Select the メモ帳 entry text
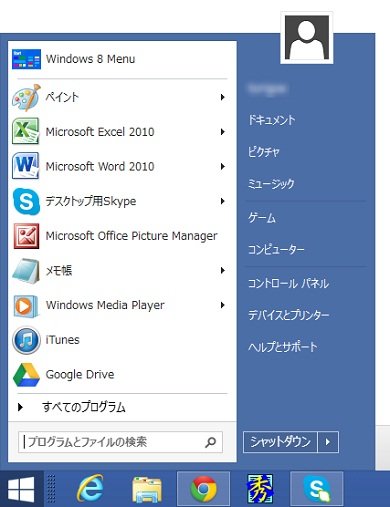Image resolution: width=390 pixels, height=507 pixels. 59,270
